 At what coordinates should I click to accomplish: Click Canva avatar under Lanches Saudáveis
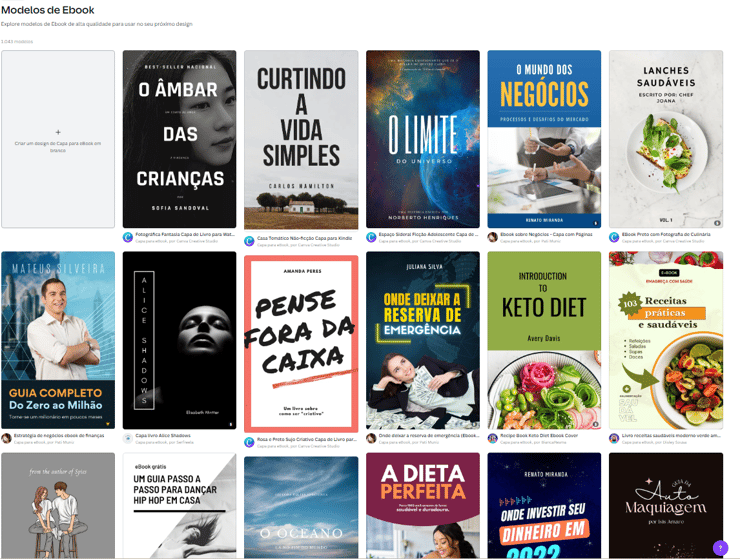pos(614,237)
